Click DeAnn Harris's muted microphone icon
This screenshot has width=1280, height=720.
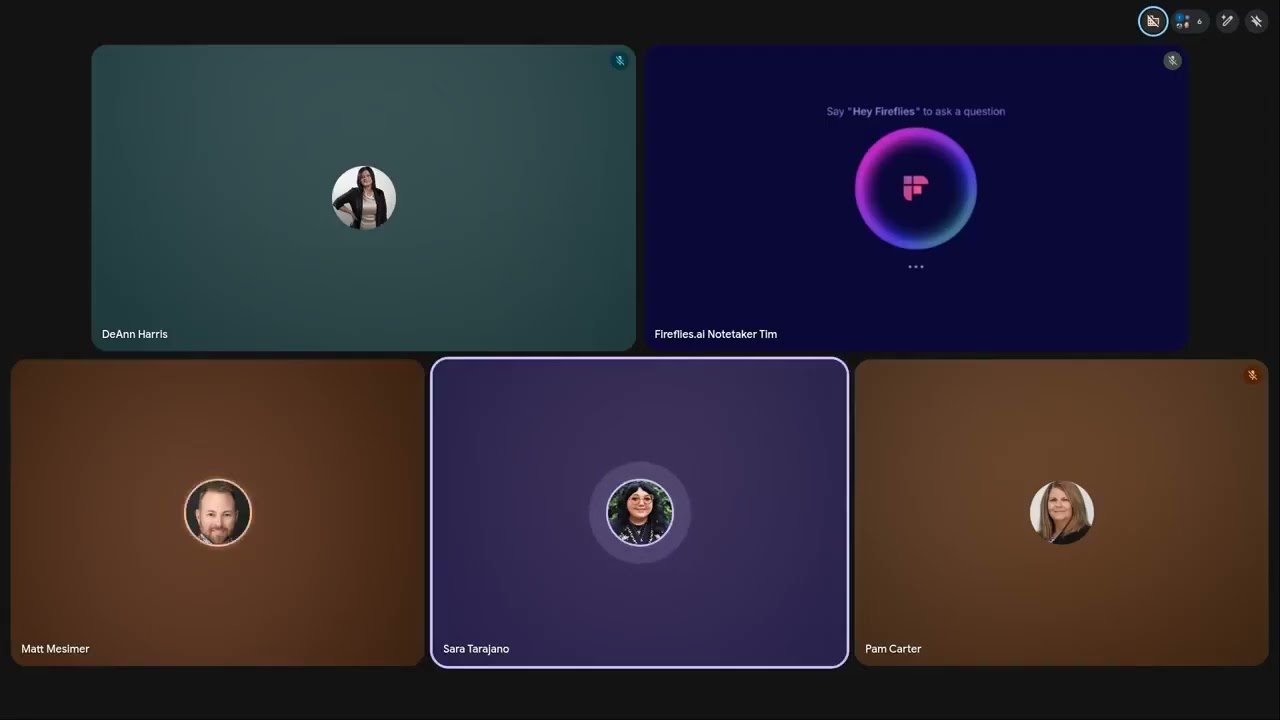620,61
